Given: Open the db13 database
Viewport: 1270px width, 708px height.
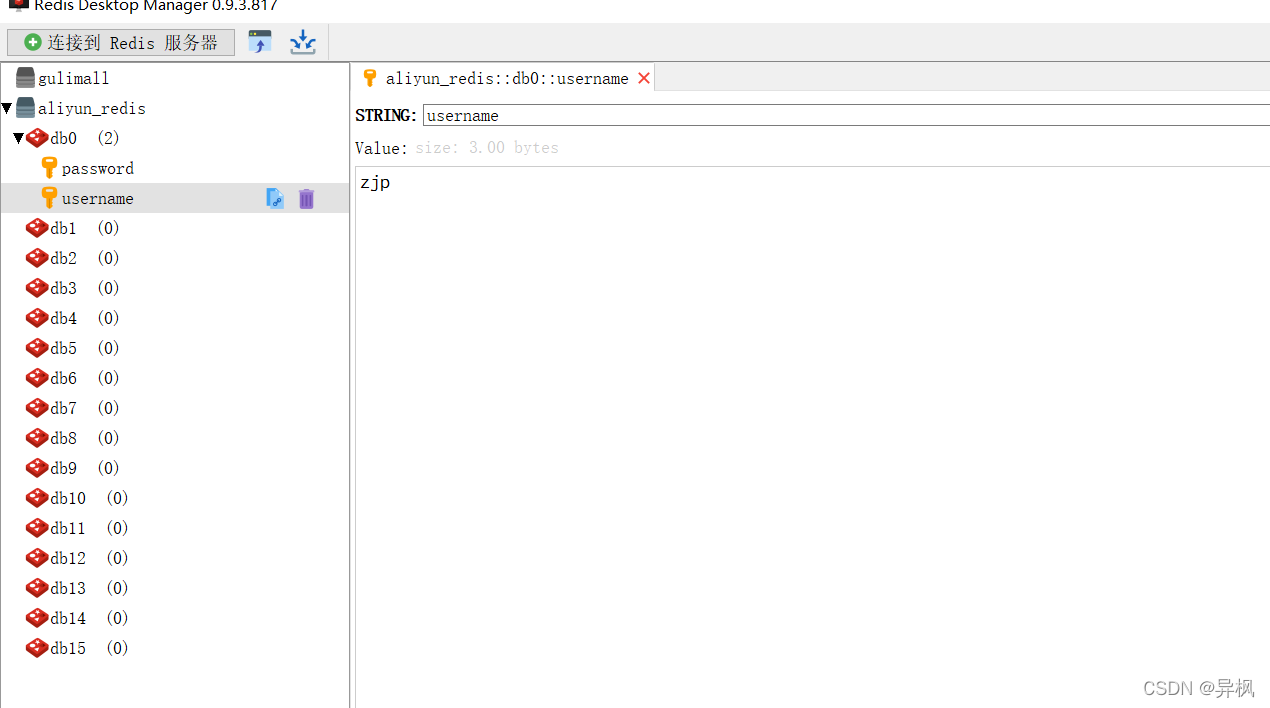Looking at the screenshot, I should tap(68, 588).
